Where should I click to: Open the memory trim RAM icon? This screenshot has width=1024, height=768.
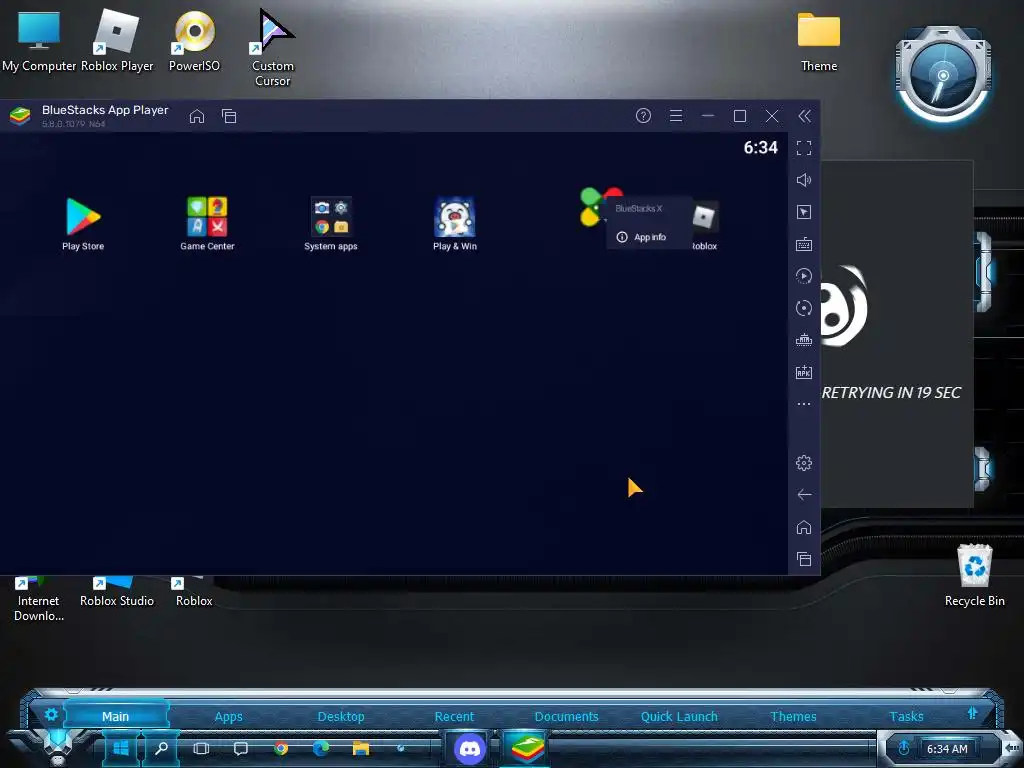[804, 340]
